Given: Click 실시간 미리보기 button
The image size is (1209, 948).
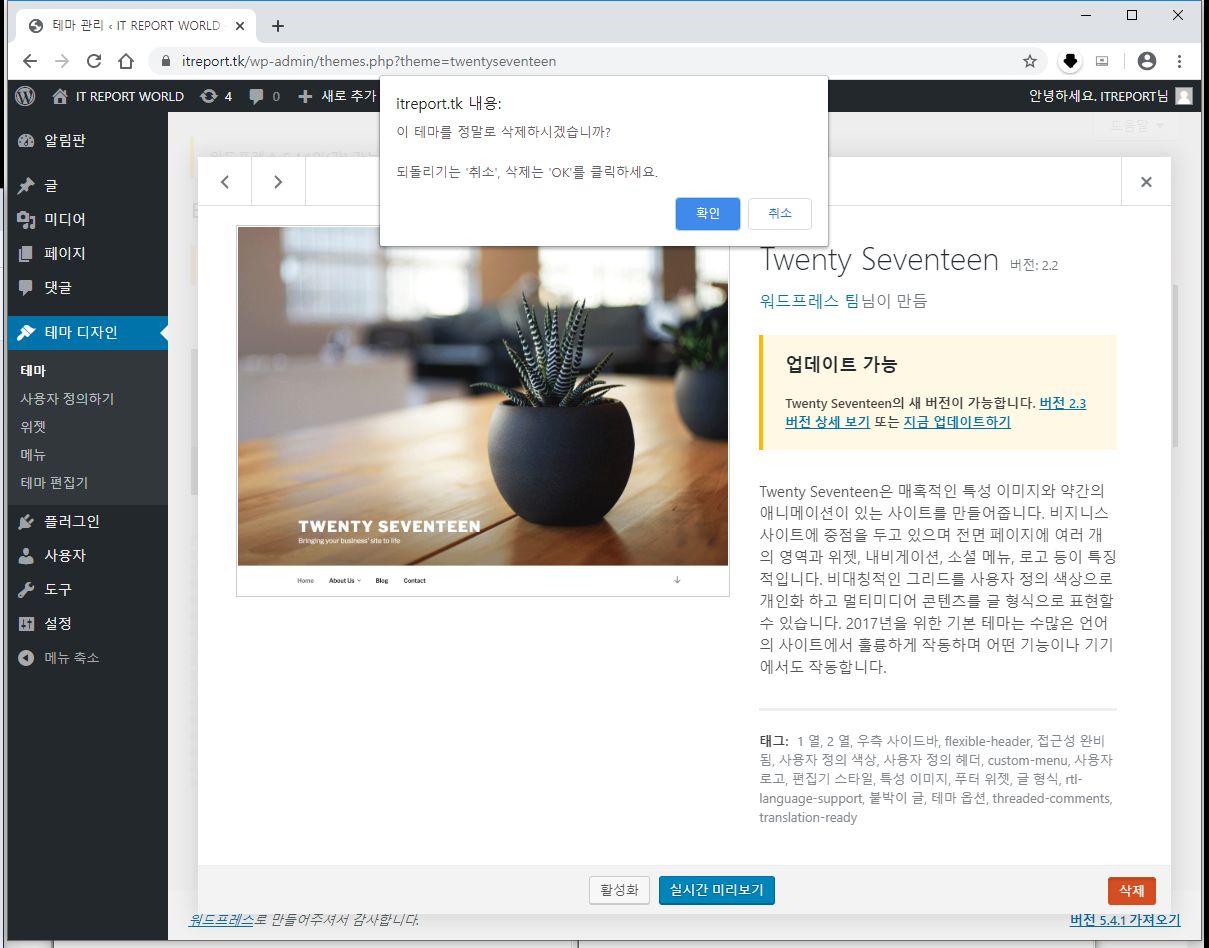Looking at the screenshot, I should click(717, 890).
